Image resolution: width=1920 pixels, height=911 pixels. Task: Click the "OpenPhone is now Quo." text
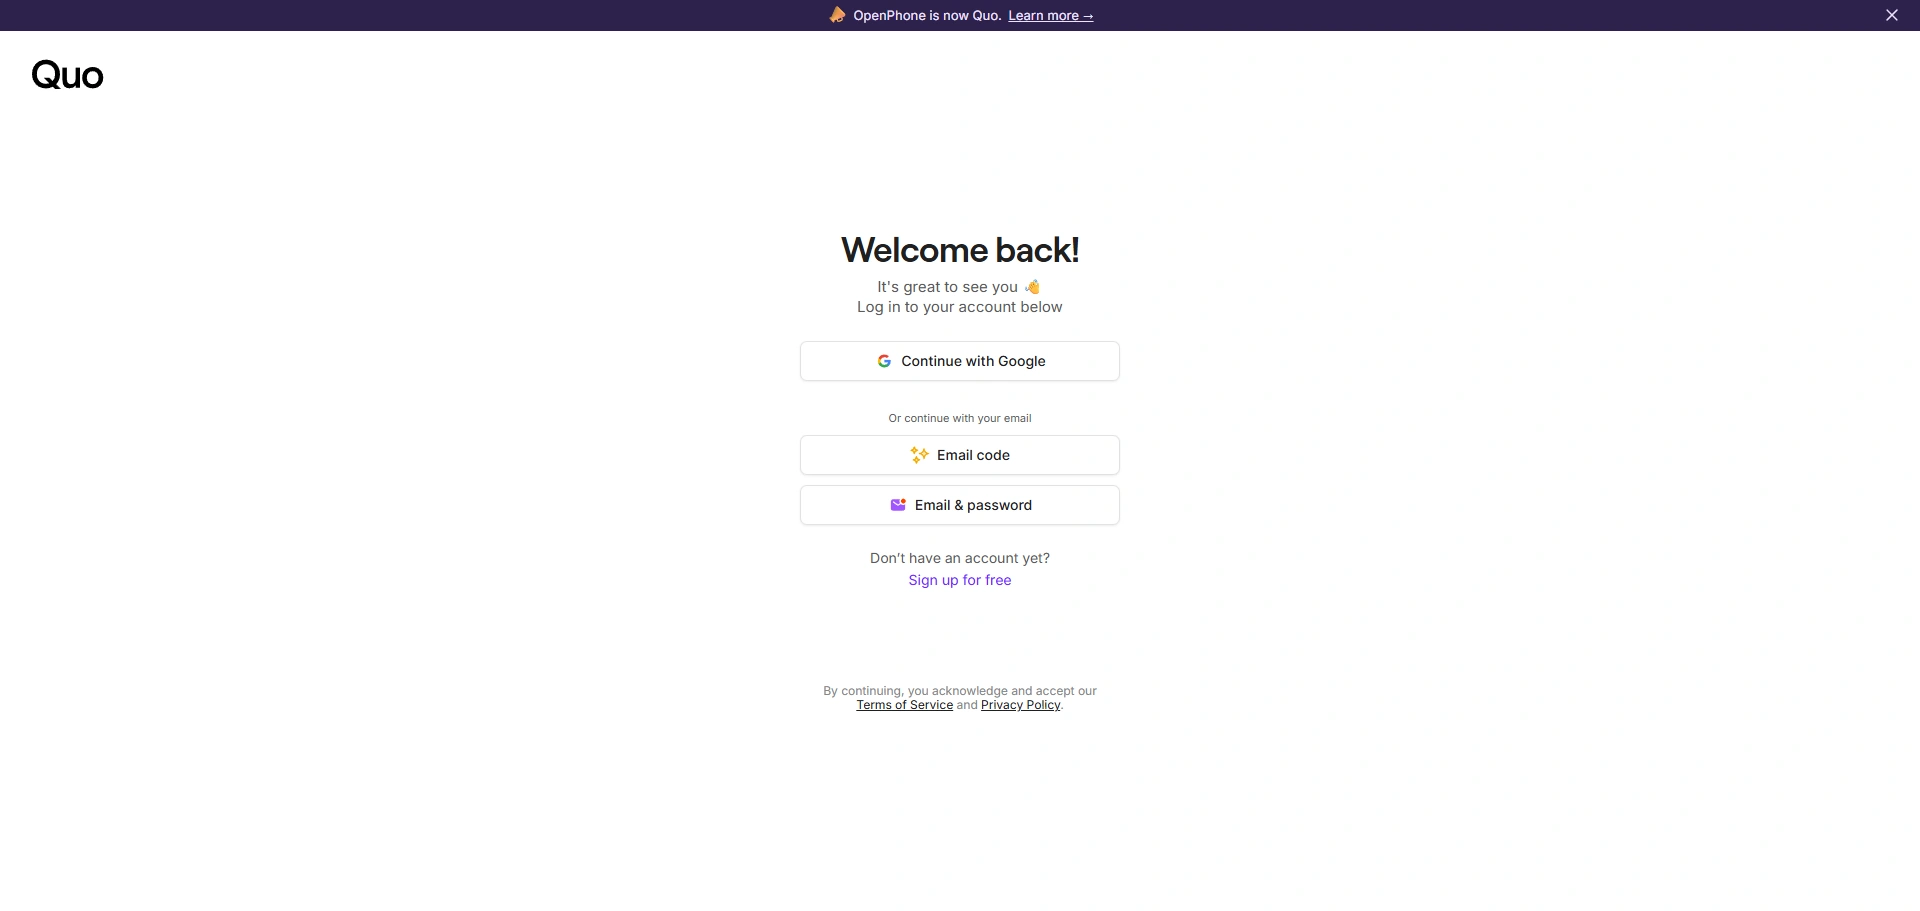[927, 16]
